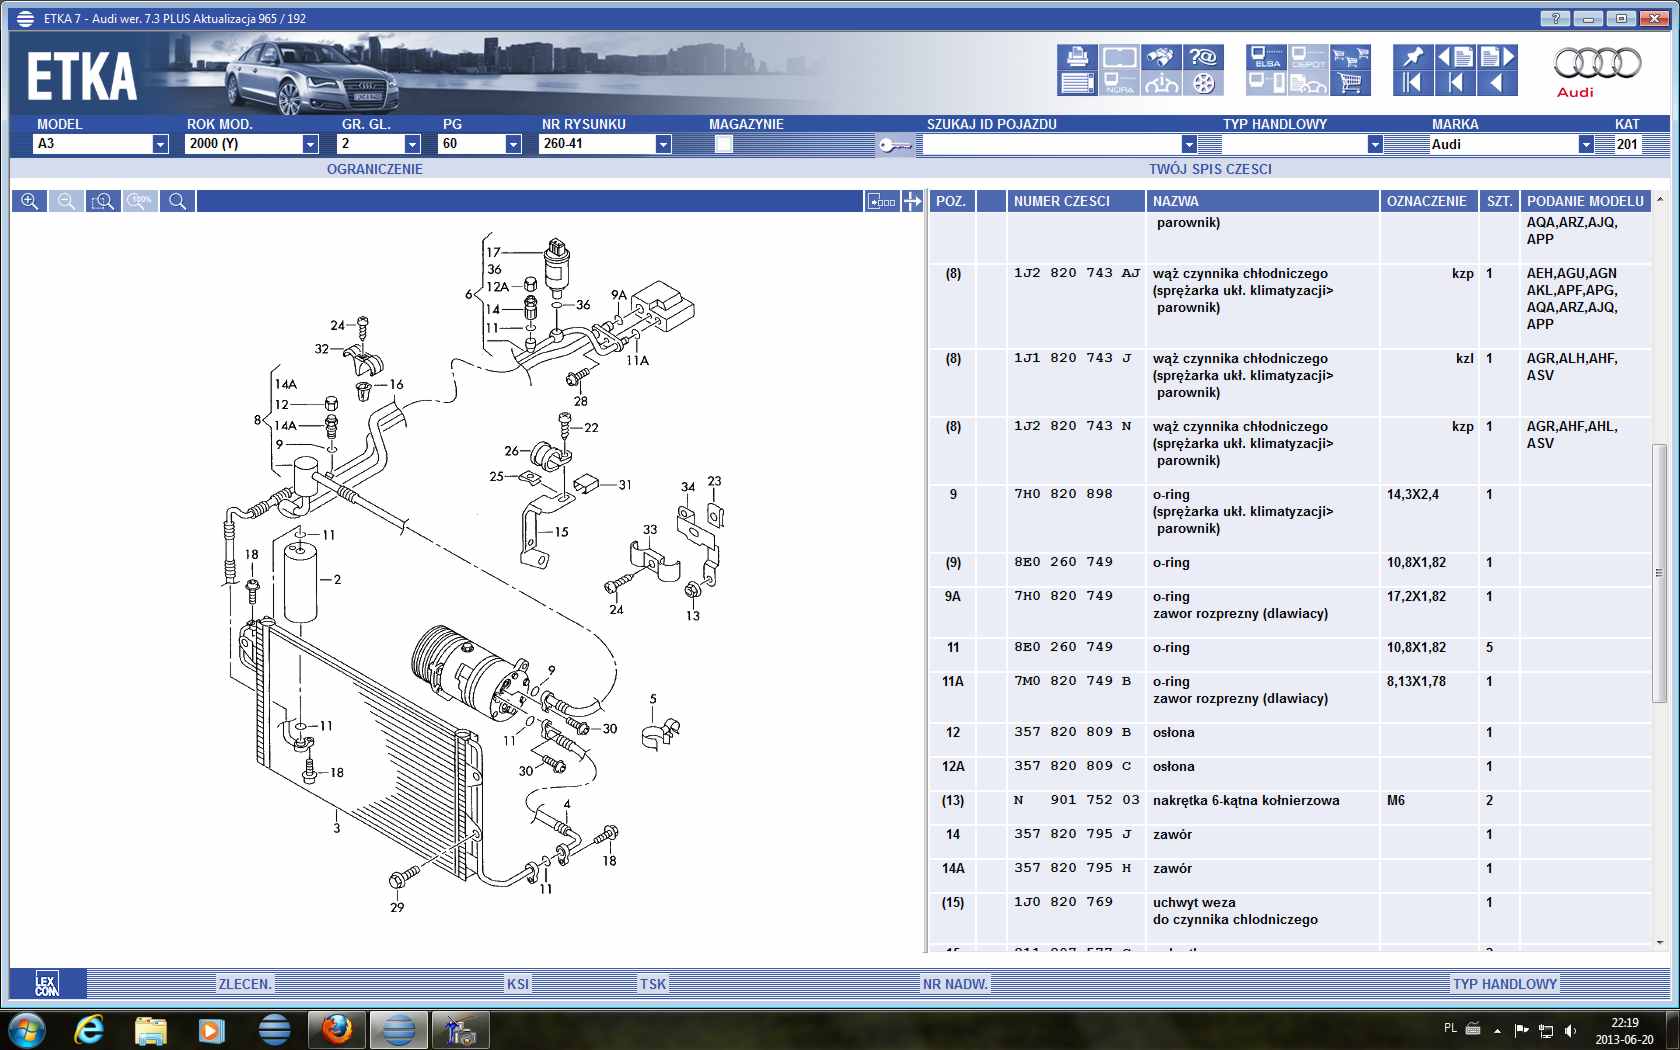Click the PODANIE MODELU column header
Screen dimensions: 1680x1050
click(1585, 201)
